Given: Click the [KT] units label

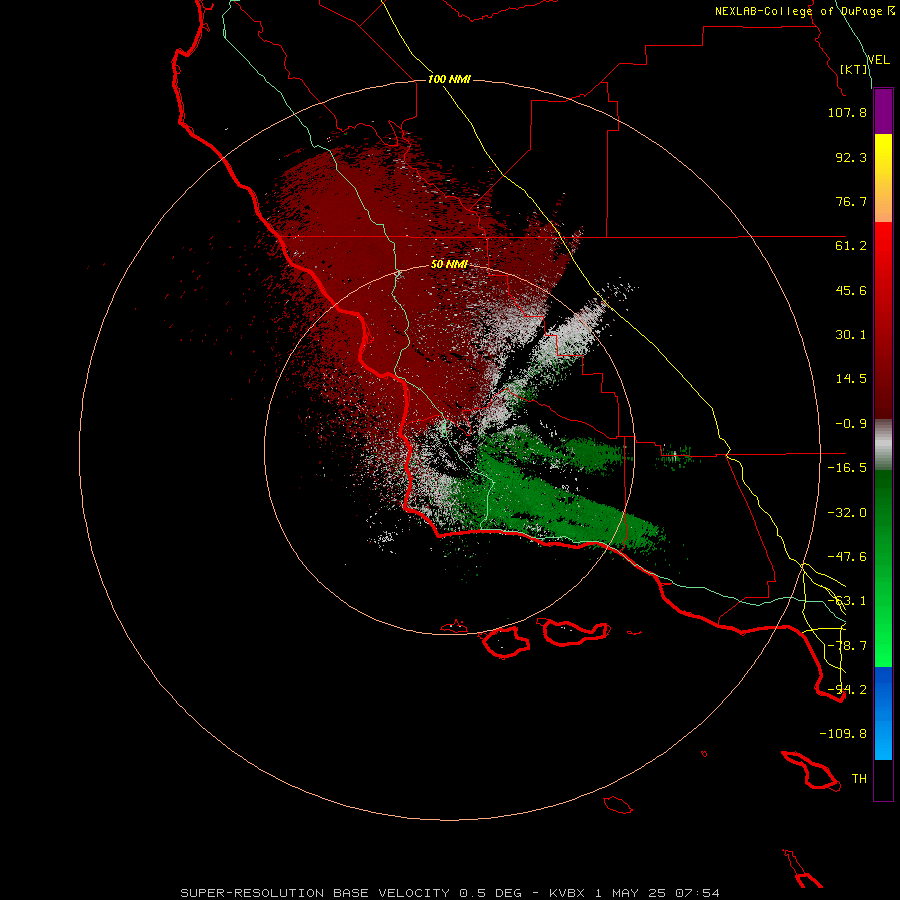Looking at the screenshot, I should (854, 69).
